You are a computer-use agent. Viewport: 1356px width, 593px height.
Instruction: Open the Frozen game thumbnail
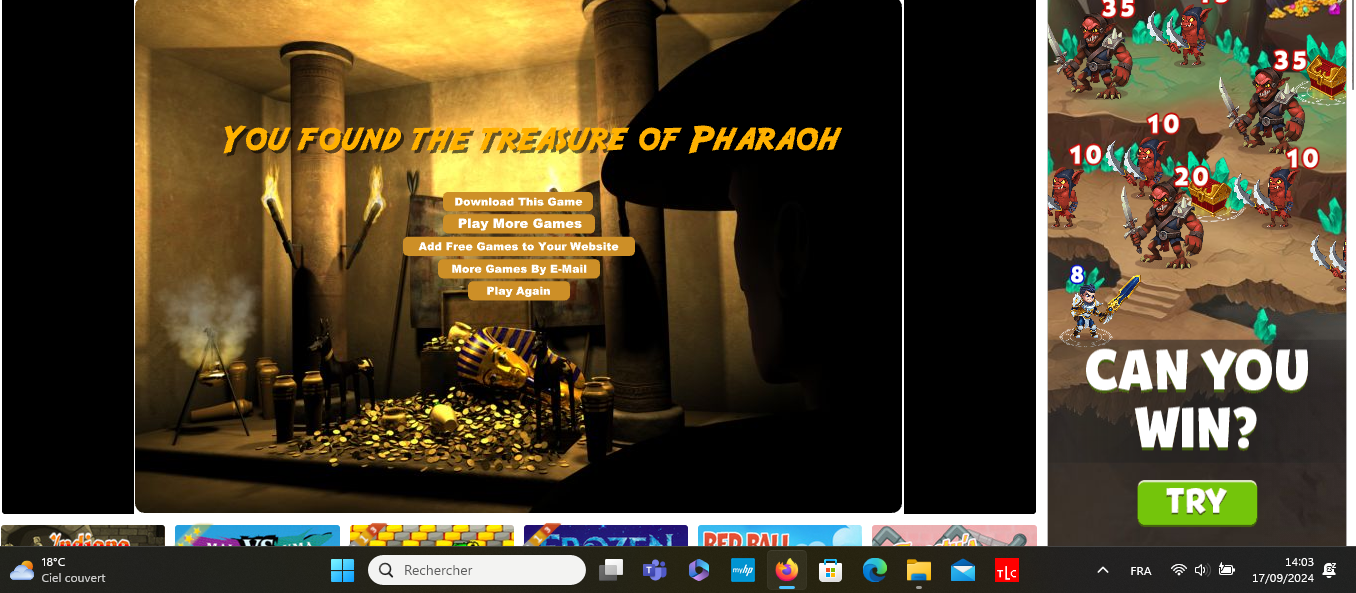coord(606,536)
